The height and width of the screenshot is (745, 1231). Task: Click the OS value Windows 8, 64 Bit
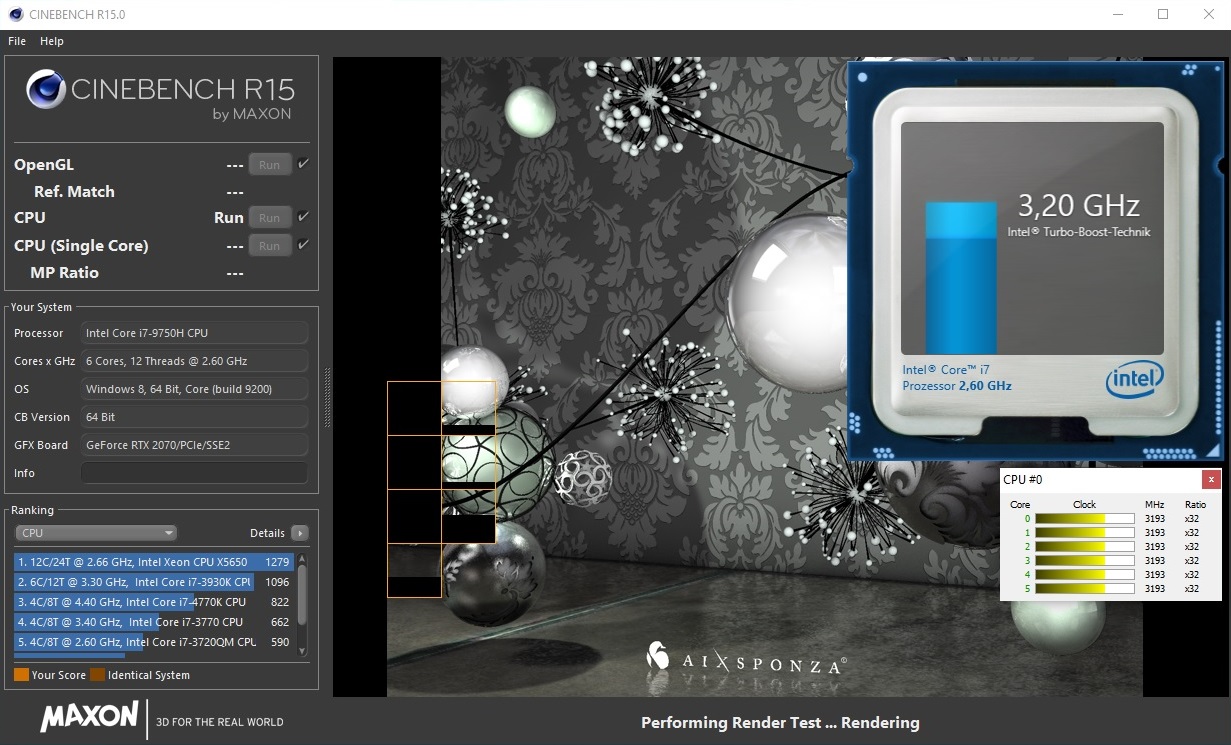point(194,389)
